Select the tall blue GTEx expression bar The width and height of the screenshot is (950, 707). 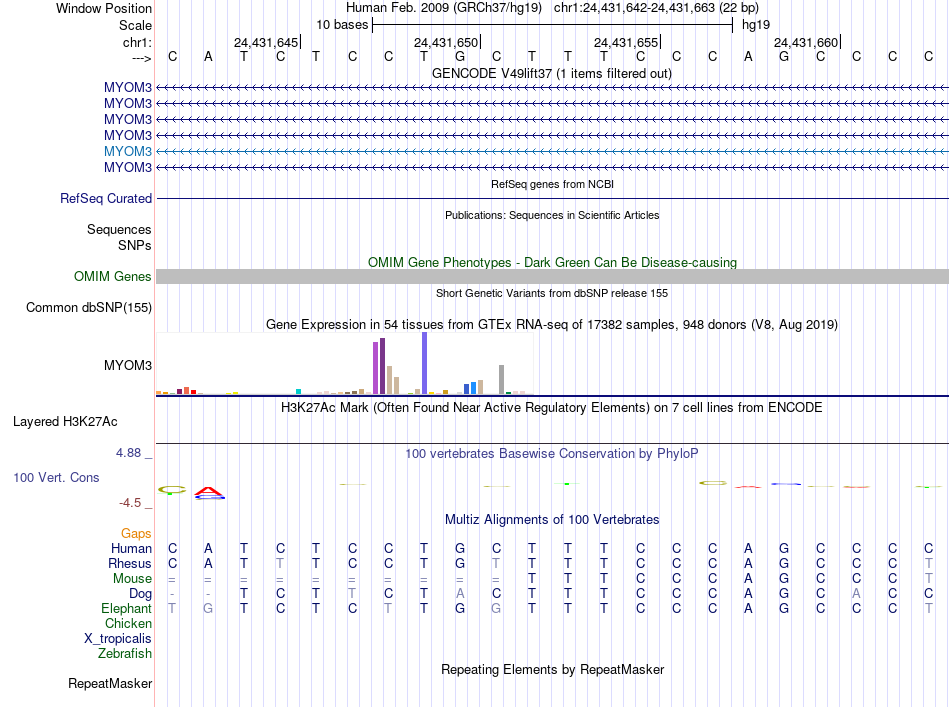425,363
